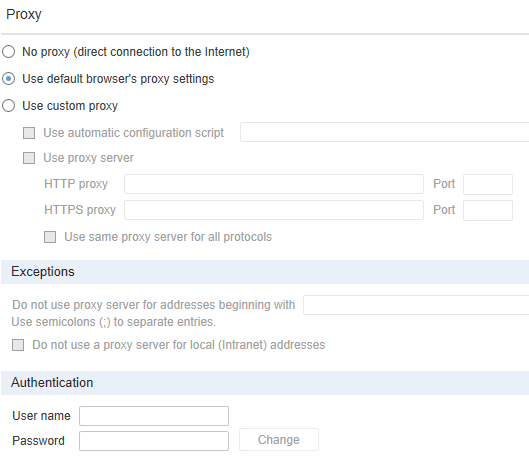Tick the Use proxy server checkbox

(x=29, y=158)
